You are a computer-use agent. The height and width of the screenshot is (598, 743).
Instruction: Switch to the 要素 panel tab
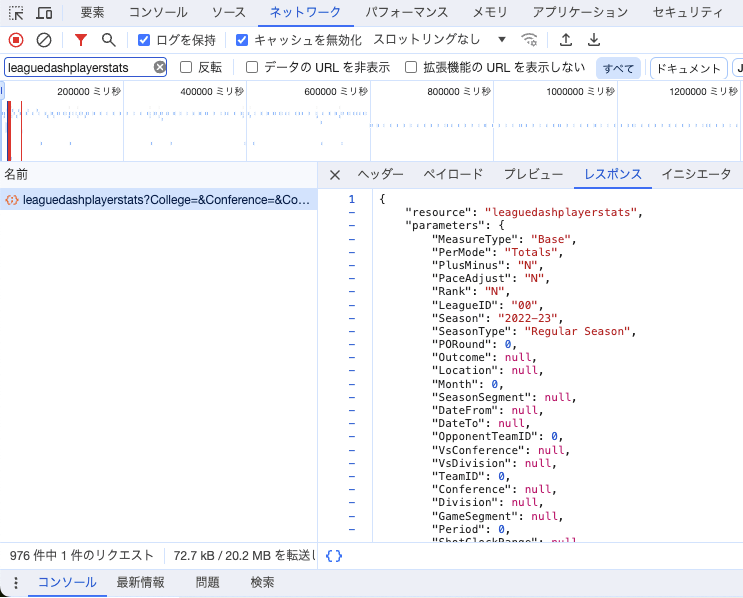click(92, 13)
